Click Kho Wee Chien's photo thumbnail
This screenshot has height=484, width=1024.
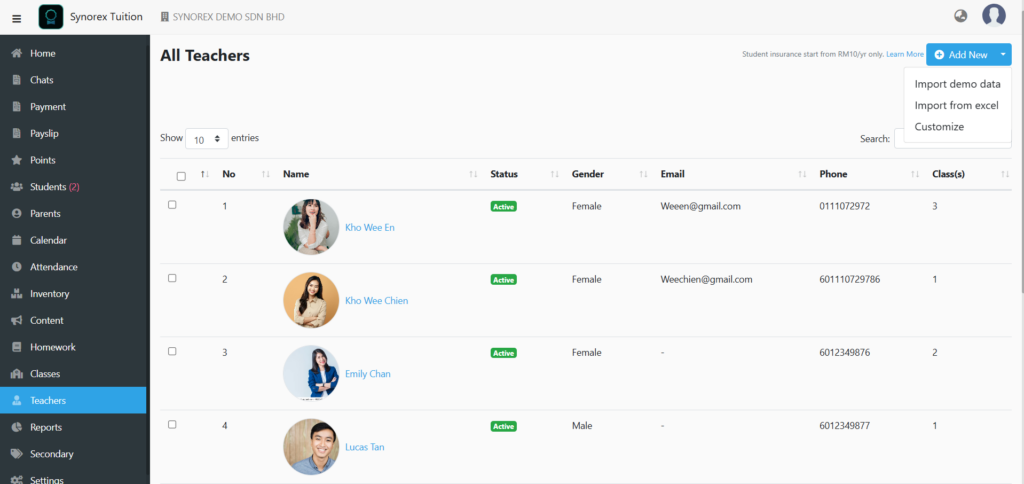pos(311,300)
